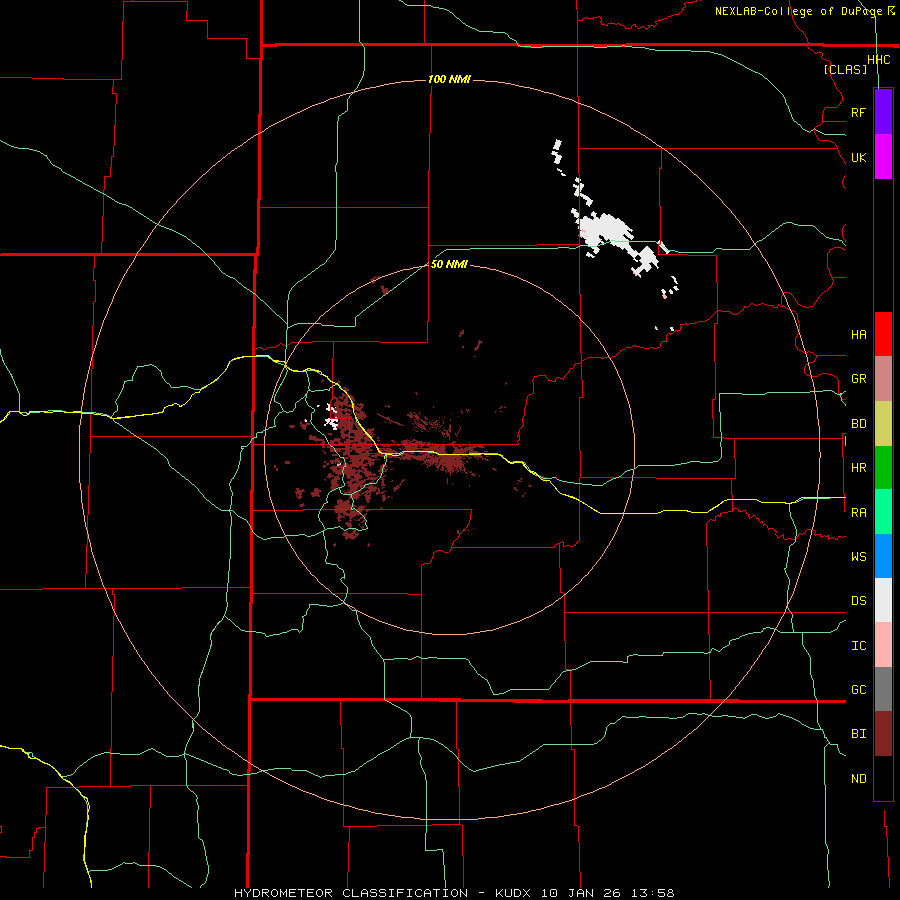The height and width of the screenshot is (900, 900).
Task: Click the BD legend label
Action: pos(858,424)
